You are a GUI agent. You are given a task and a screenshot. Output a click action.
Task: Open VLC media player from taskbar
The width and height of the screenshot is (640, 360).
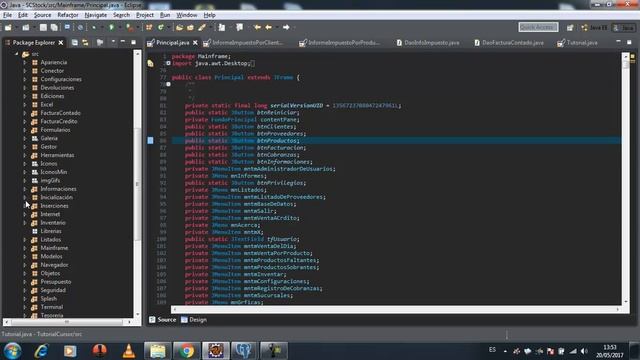[129, 351]
